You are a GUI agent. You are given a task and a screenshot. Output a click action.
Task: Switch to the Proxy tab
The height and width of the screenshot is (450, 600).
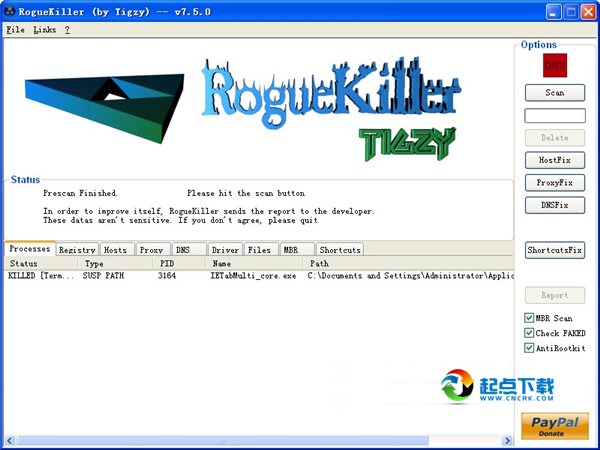tap(153, 250)
